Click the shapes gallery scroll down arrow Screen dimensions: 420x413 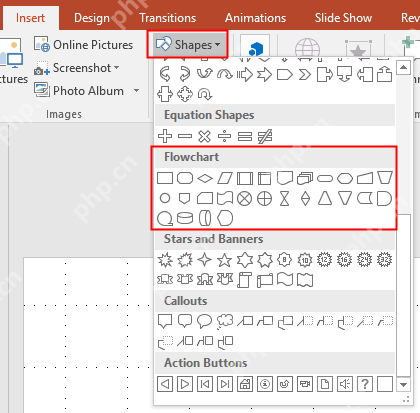403,385
